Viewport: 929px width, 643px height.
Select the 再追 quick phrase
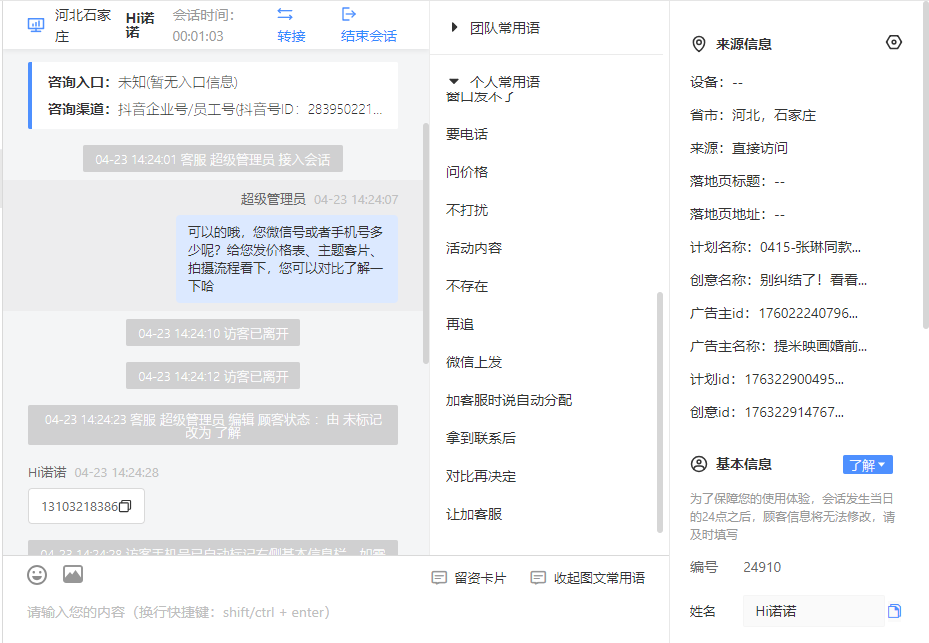click(x=460, y=324)
